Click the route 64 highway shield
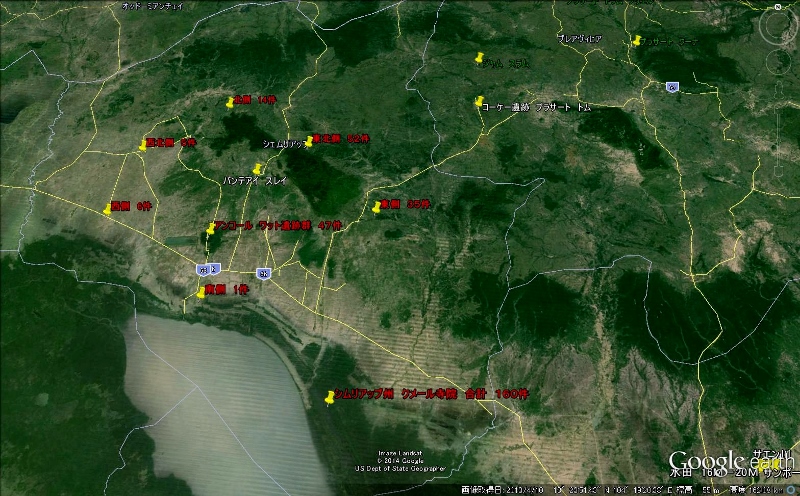The width and height of the screenshot is (800, 496). (674, 86)
